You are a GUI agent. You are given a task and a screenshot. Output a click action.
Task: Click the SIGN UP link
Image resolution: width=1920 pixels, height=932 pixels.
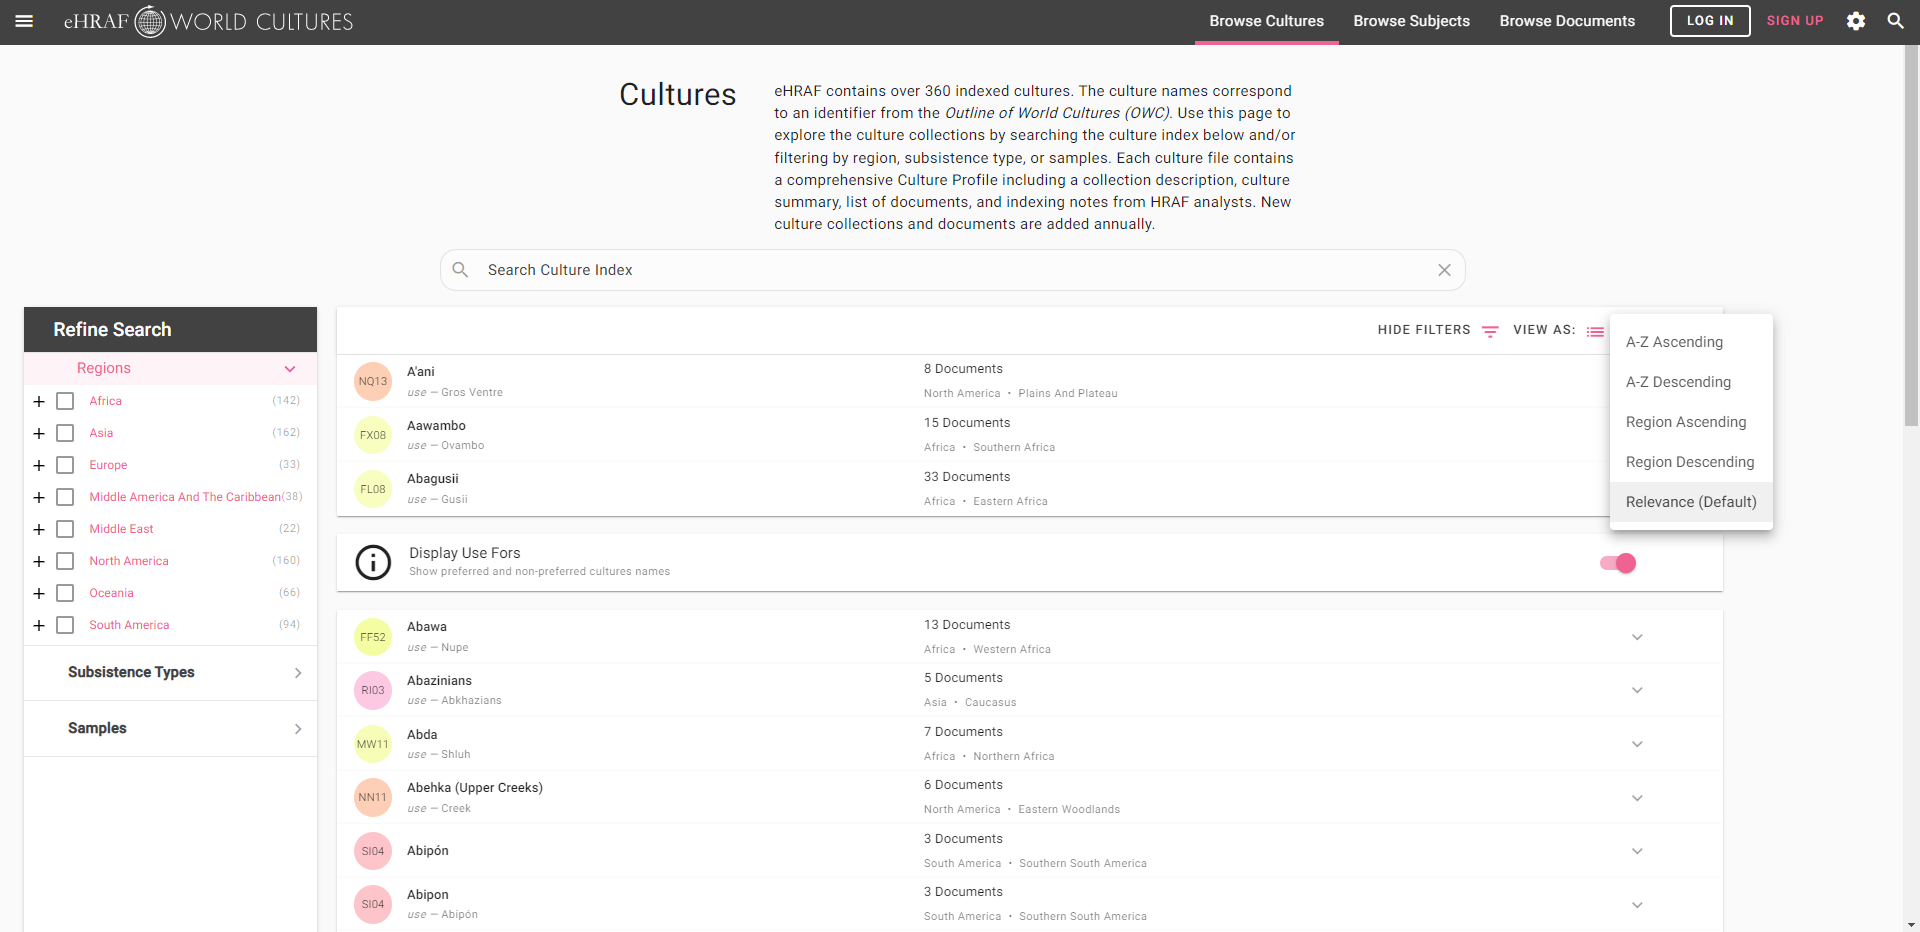pyautogui.click(x=1794, y=21)
